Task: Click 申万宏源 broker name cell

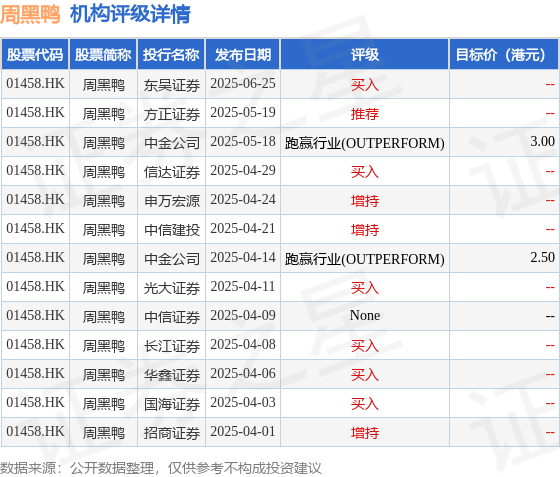Action: (x=171, y=201)
